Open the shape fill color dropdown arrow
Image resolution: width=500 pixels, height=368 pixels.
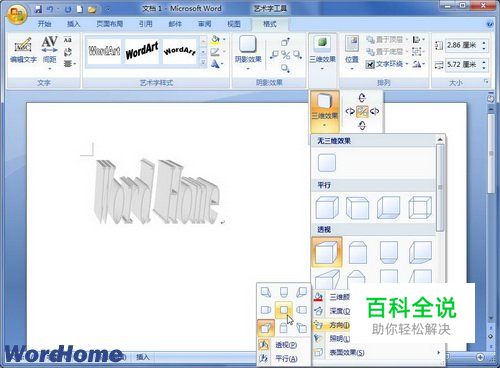click(x=224, y=40)
